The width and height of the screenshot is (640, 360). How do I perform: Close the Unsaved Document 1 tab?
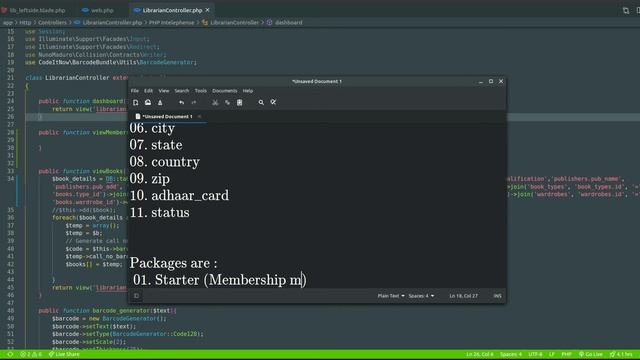[x=200, y=116]
